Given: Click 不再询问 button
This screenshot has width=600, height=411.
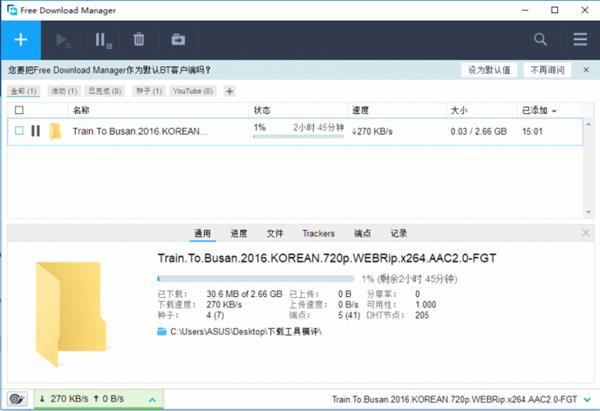Looking at the screenshot, I should coord(547,70).
